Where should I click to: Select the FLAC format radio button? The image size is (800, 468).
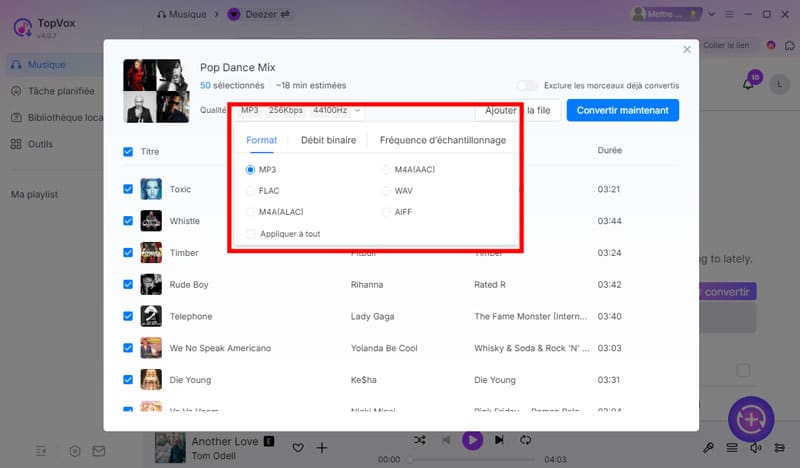click(x=251, y=190)
